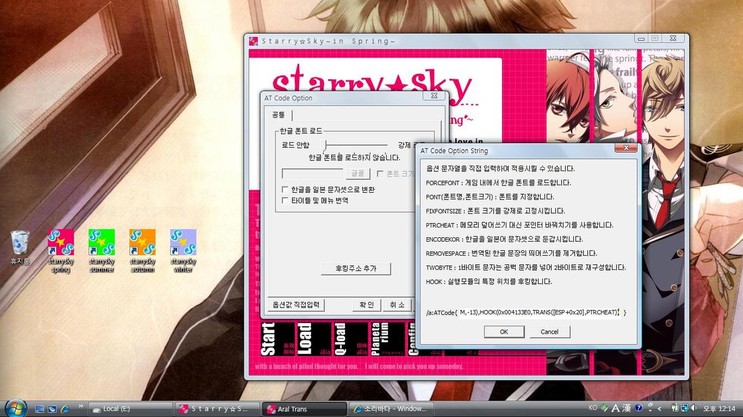Adjust the Korean font load slider
Viewport: 743px width, 417px height.
click(325, 145)
